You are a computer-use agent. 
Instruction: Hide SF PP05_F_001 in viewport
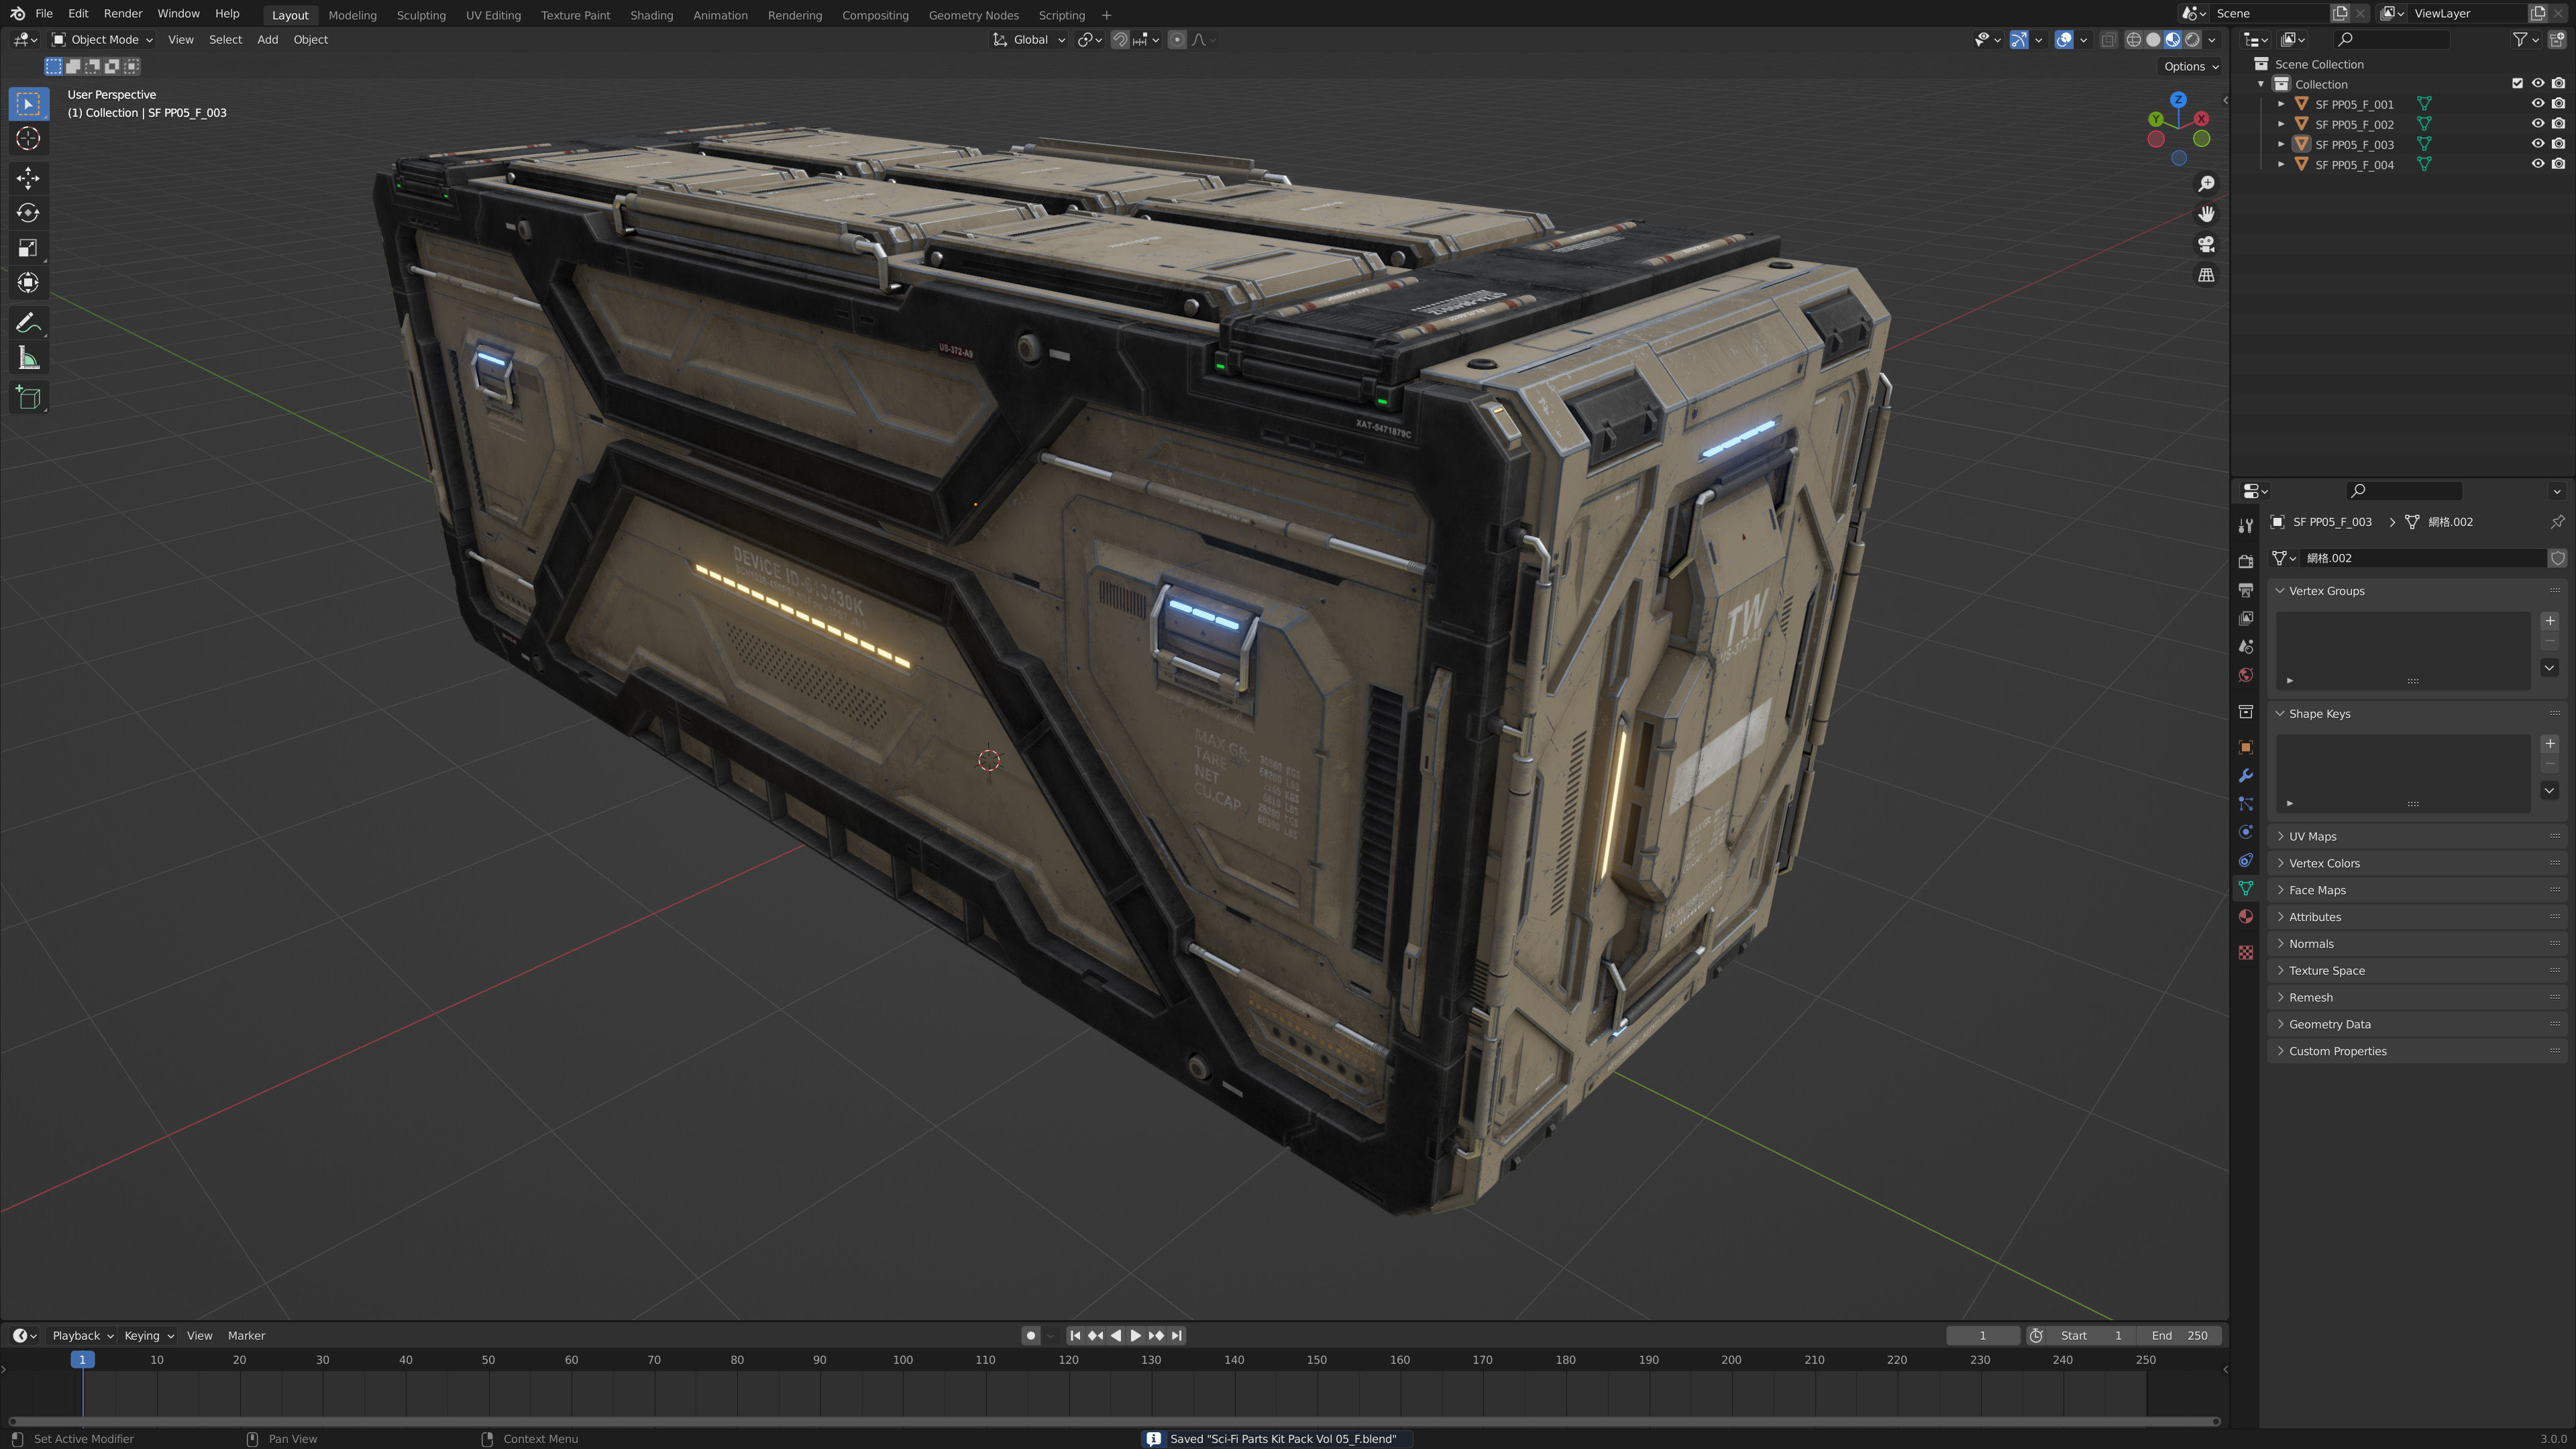pyautogui.click(x=2537, y=103)
